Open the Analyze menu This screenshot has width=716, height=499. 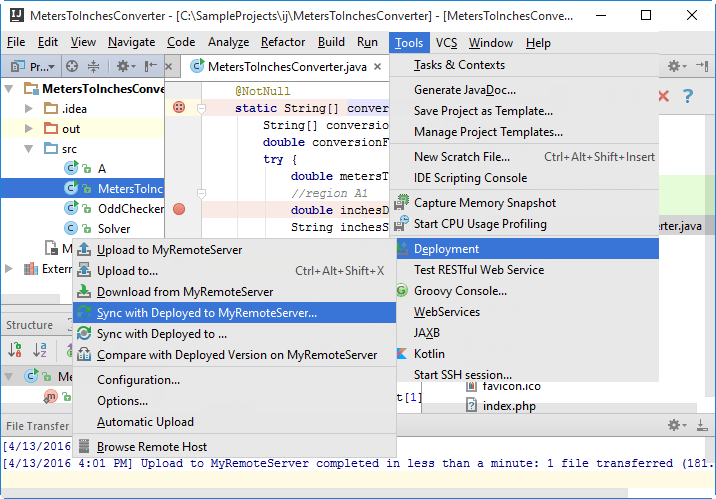228,42
